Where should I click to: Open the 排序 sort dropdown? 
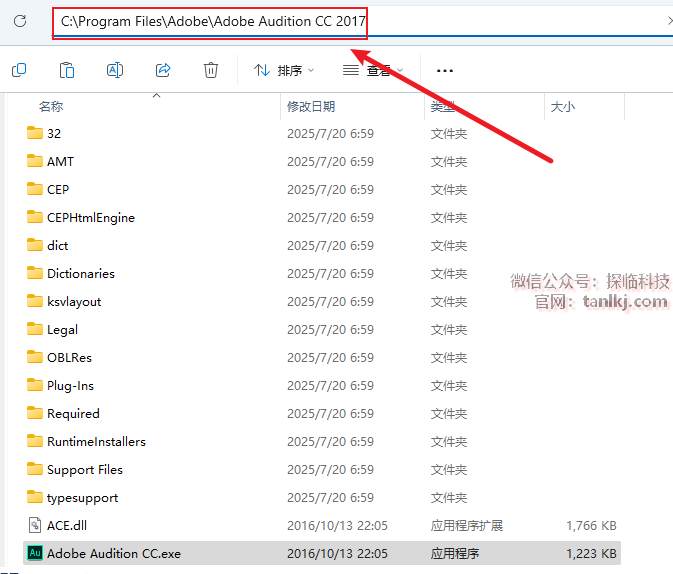pos(284,70)
